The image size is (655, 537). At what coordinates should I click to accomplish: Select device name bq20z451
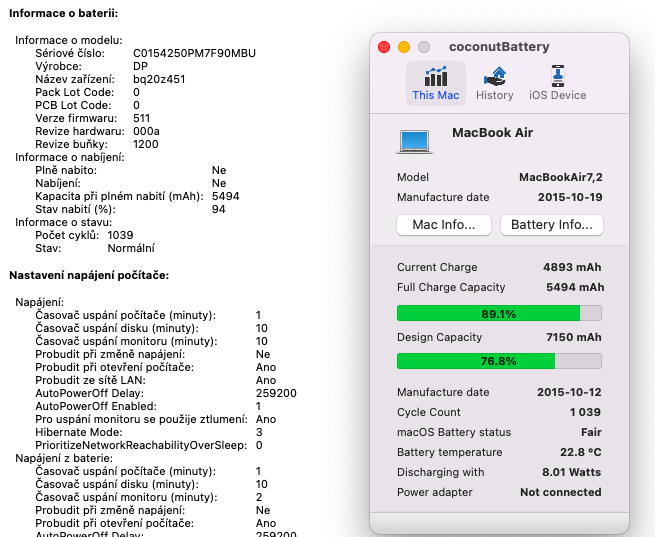click(x=159, y=79)
